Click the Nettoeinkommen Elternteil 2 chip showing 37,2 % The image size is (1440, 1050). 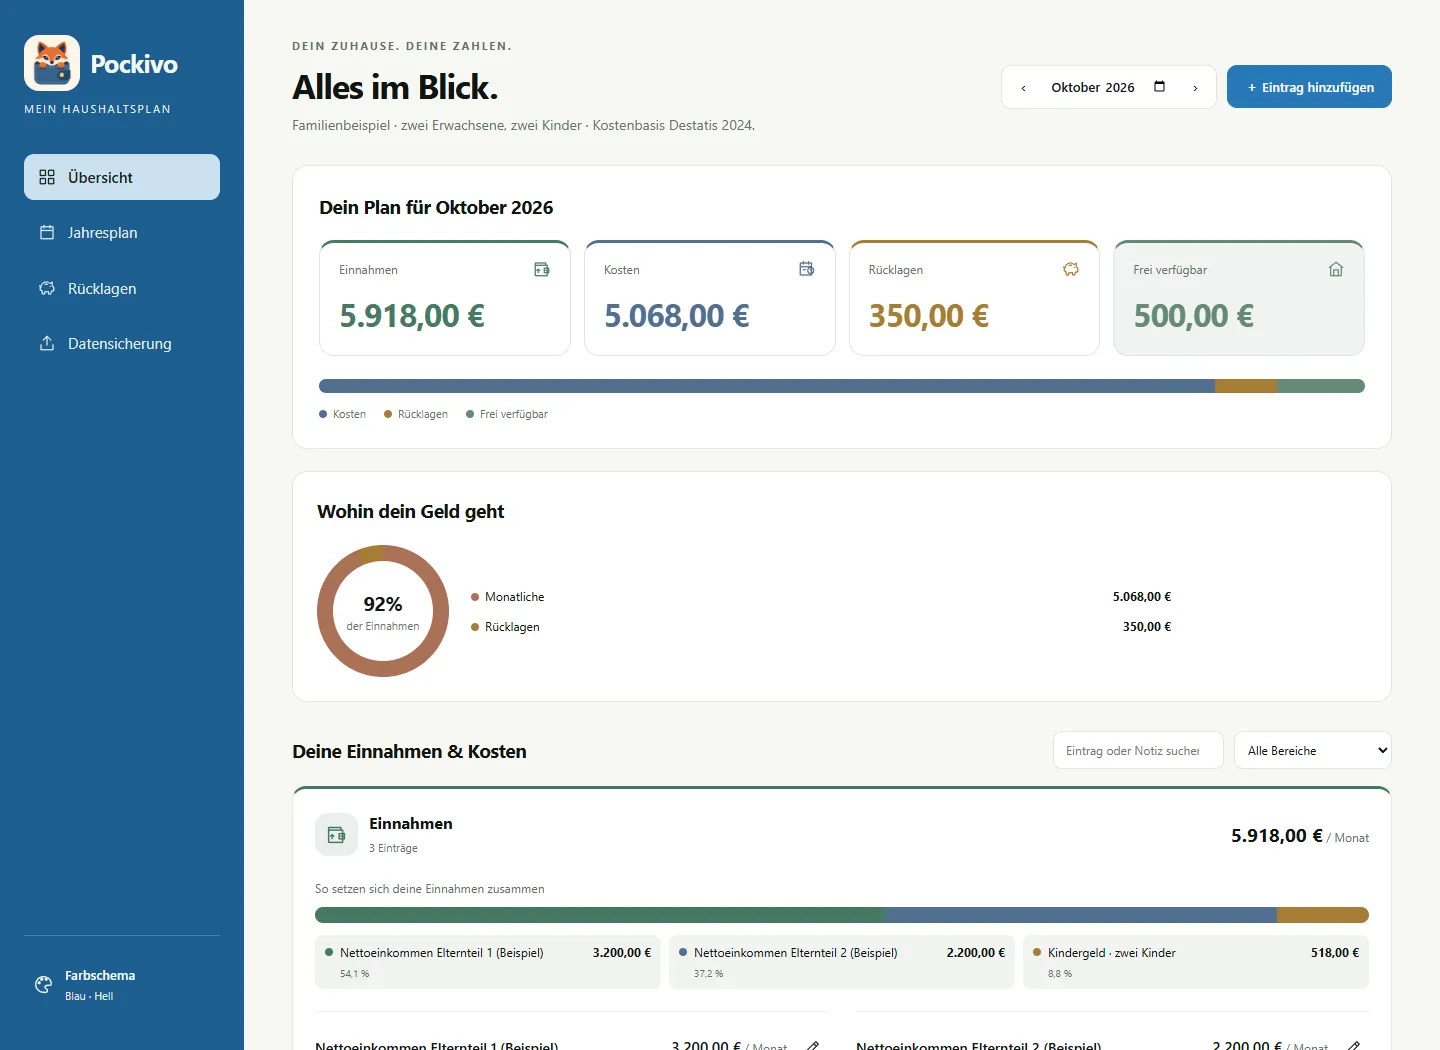(x=842, y=962)
